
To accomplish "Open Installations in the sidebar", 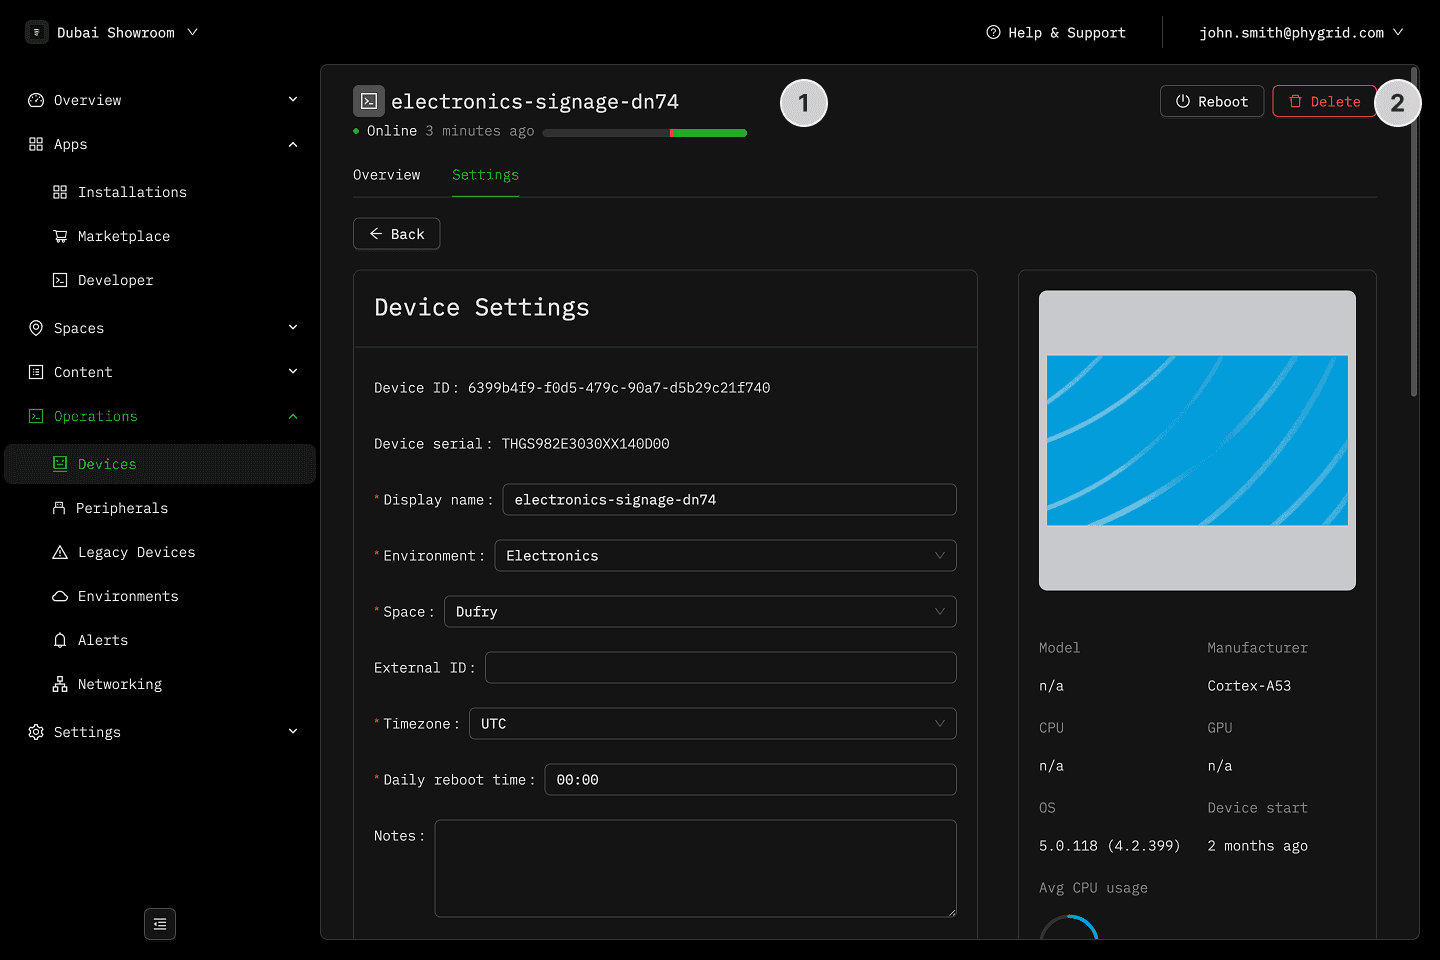I will coord(160,192).
